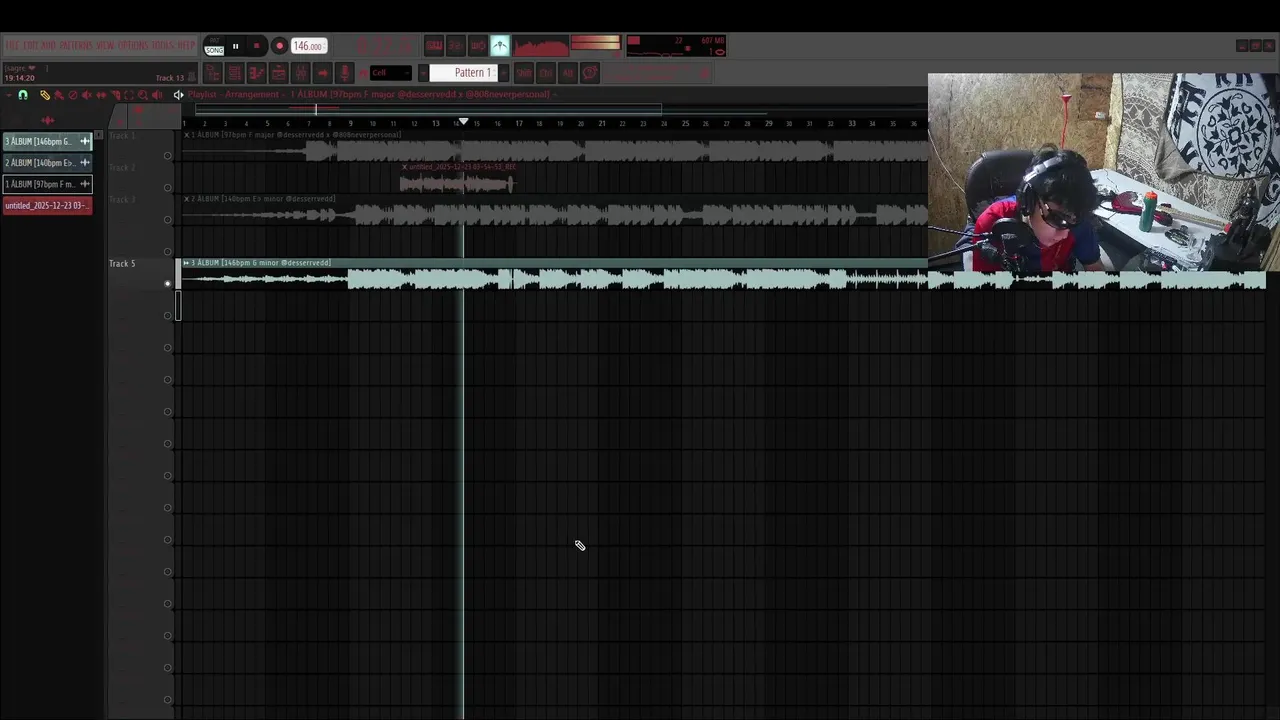Toggle mute dot on Track 5
Screen dimensions: 1280x720
click(168, 283)
